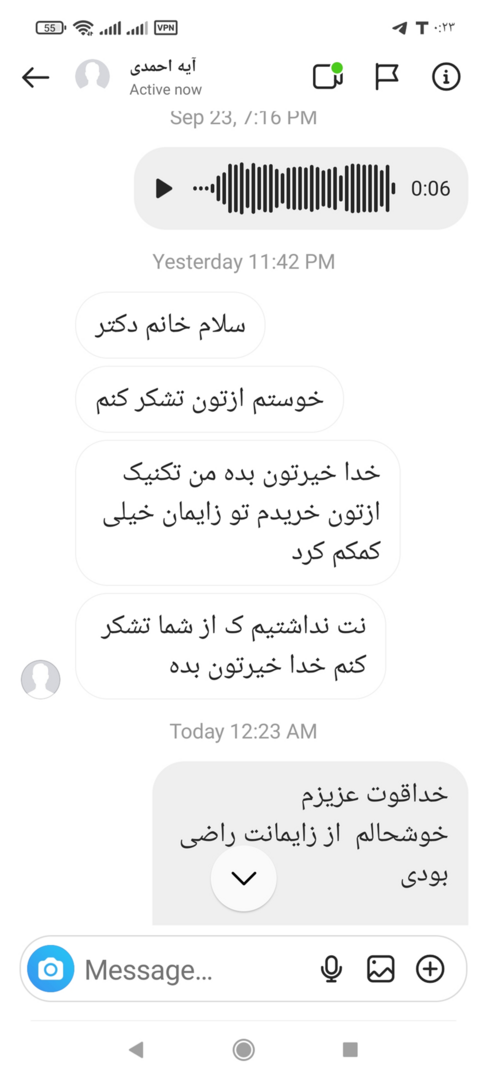This screenshot has height=1080, width=487.
Task: Open conversation info (i) icon
Action: (446, 77)
